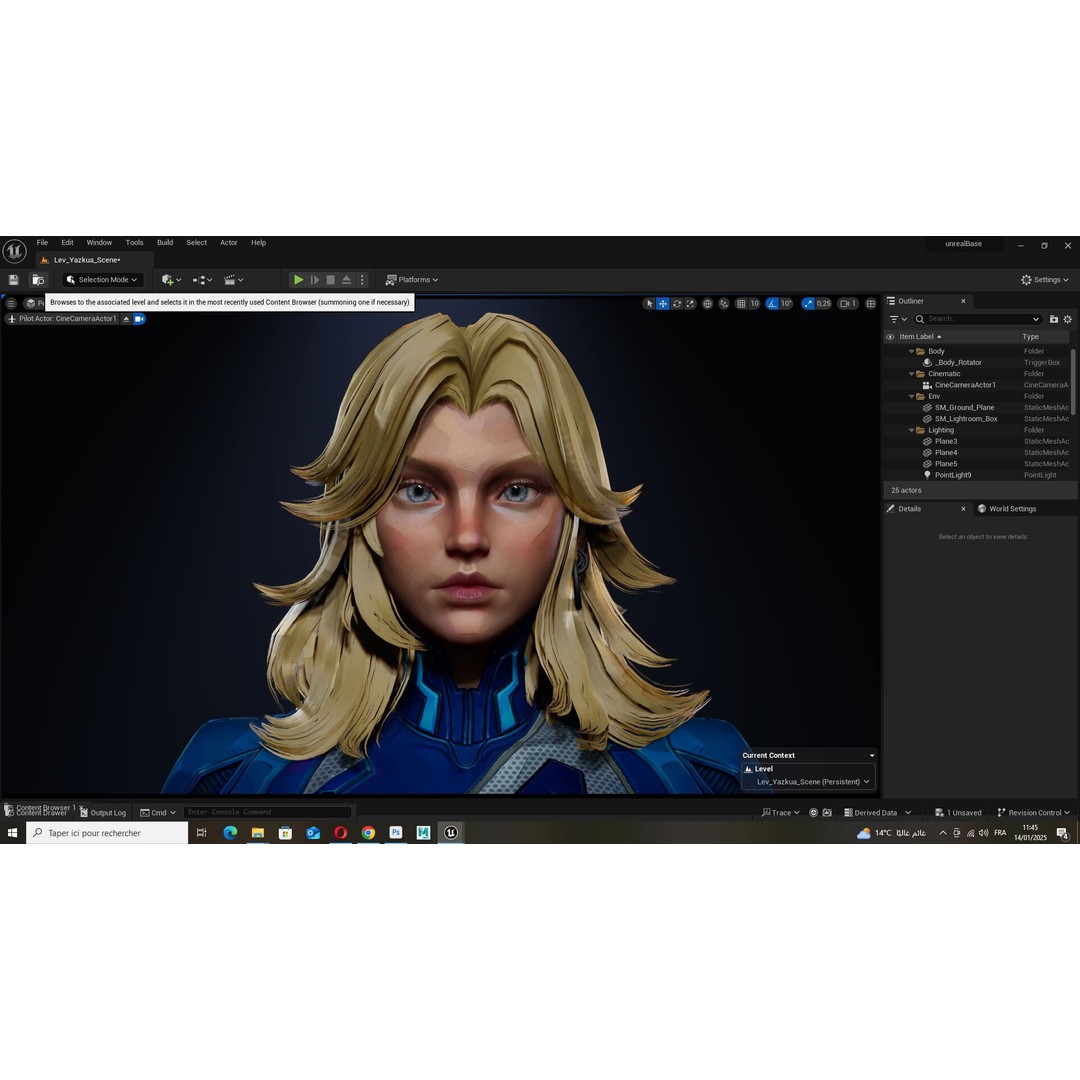
Task: Select _Body_Rotator in the Outliner
Action: click(976, 362)
